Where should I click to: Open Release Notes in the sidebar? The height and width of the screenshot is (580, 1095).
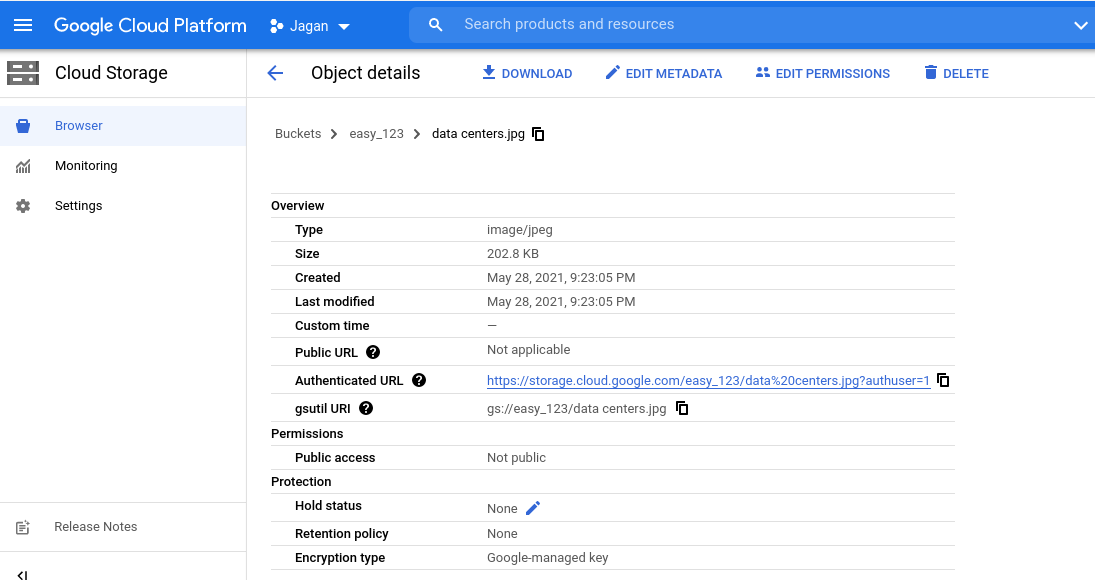click(x=123, y=527)
